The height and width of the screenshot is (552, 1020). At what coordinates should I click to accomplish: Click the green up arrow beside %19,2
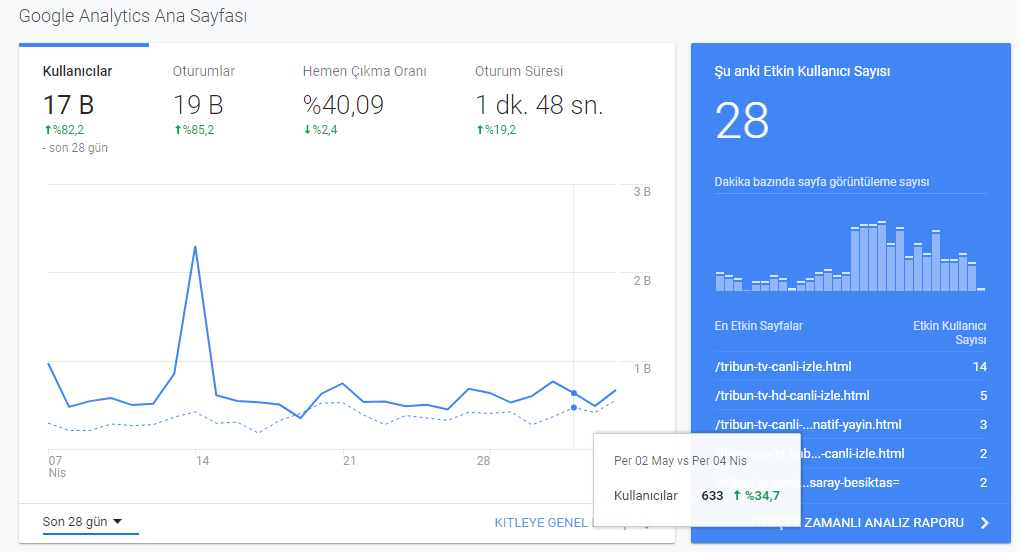click(x=480, y=130)
